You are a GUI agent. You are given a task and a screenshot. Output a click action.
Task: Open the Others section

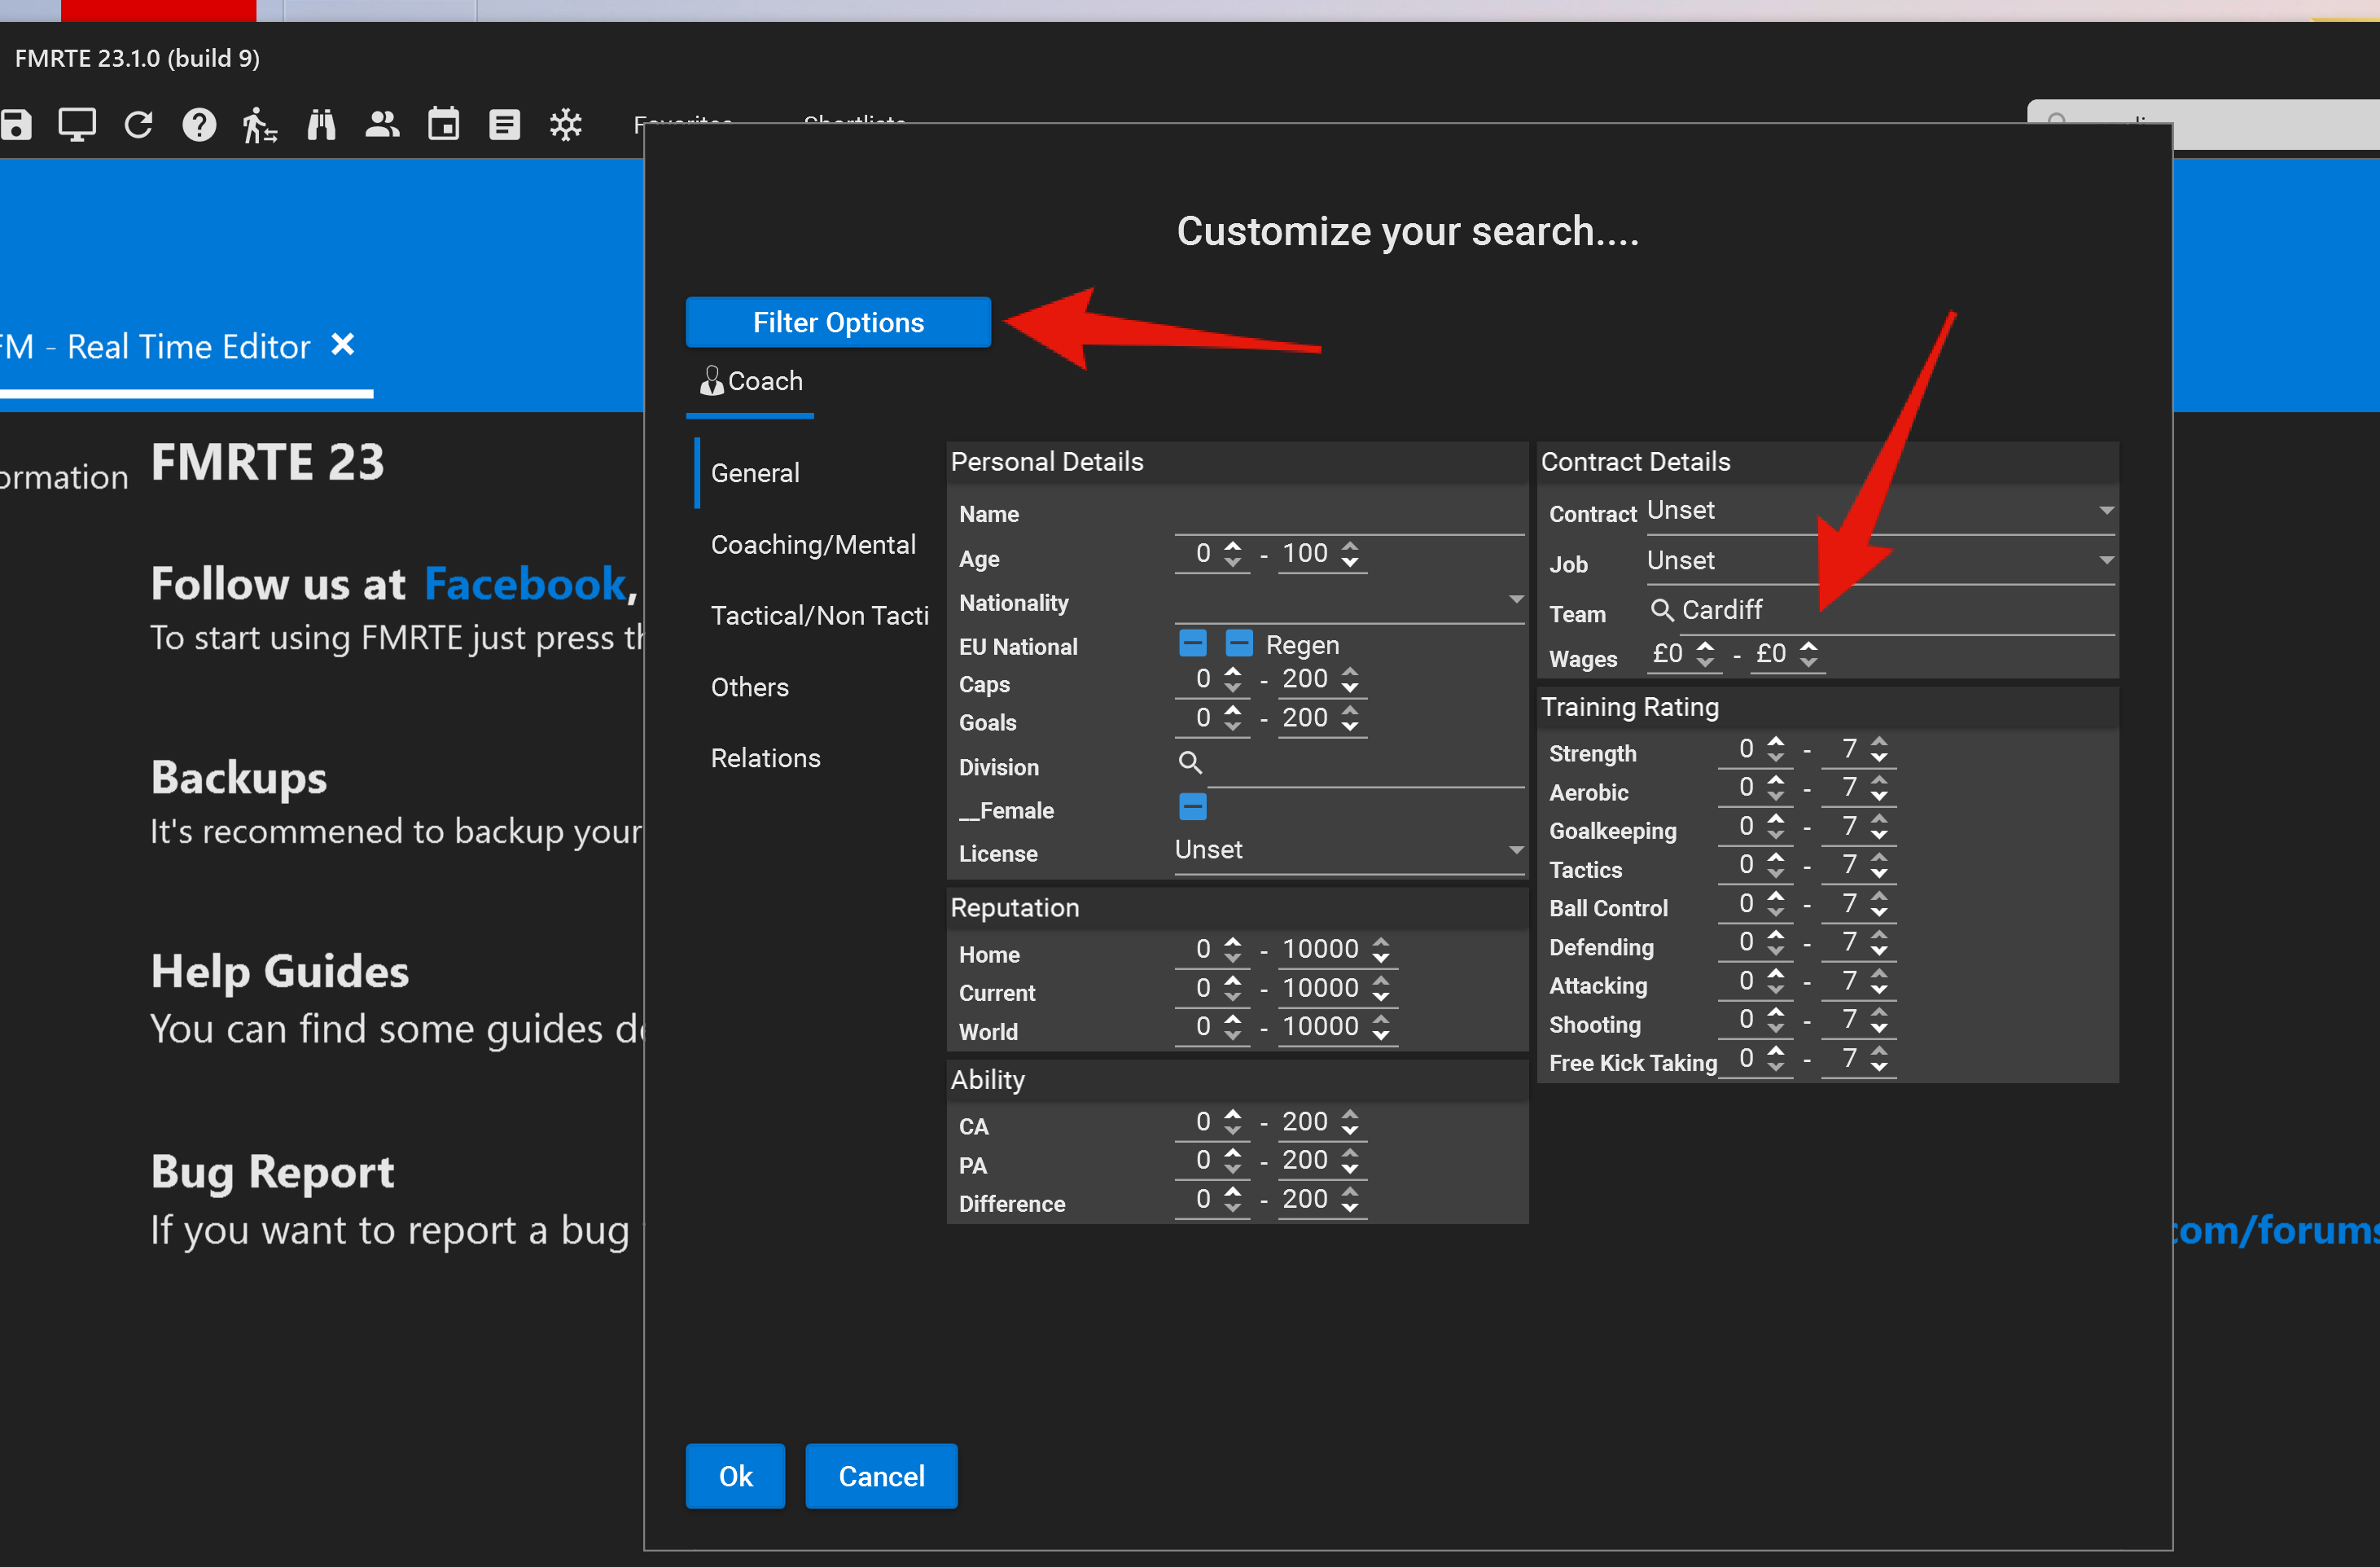pos(750,687)
